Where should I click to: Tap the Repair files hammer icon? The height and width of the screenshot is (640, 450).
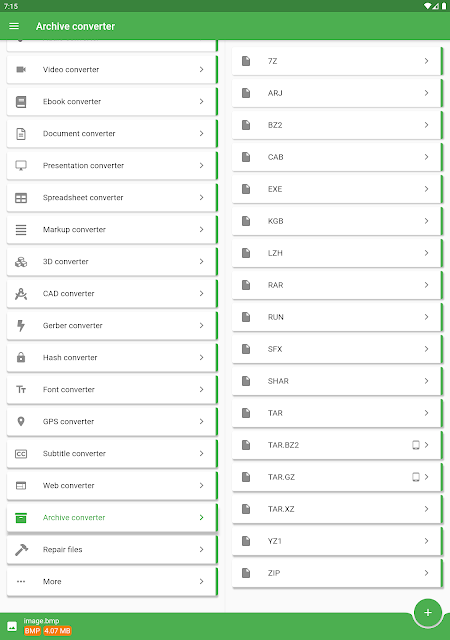click(21, 549)
